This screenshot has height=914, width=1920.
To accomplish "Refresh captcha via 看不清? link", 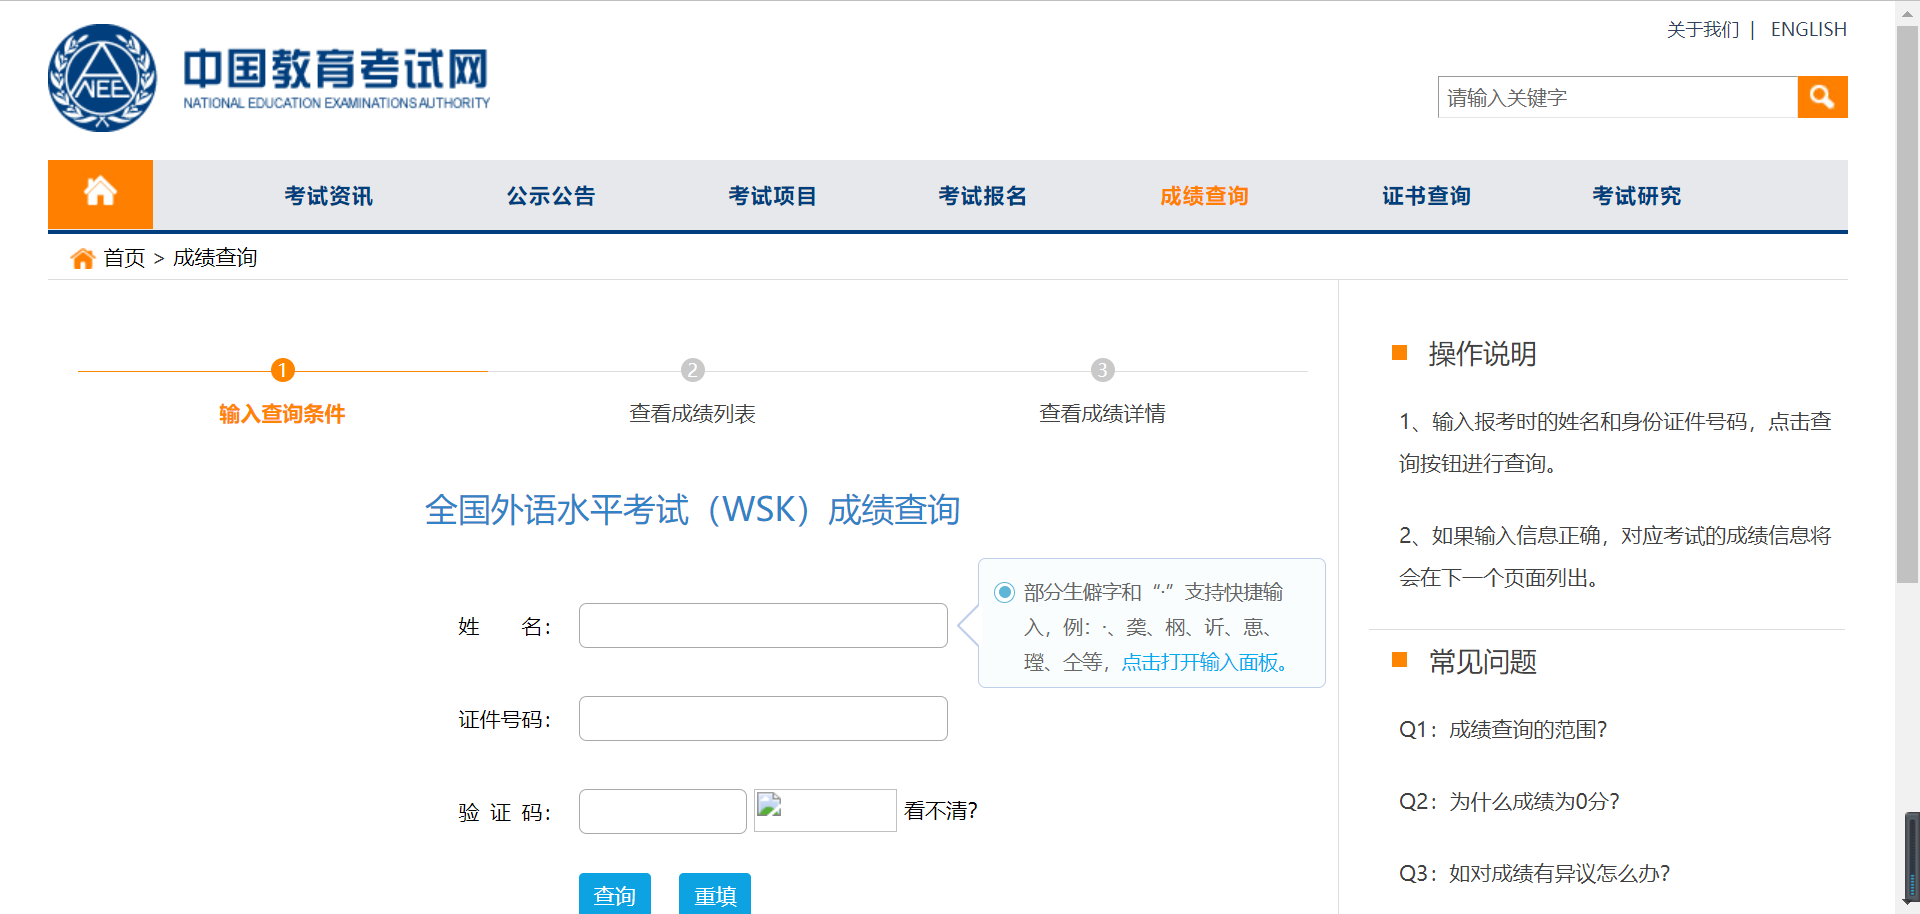I will pyautogui.click(x=940, y=810).
